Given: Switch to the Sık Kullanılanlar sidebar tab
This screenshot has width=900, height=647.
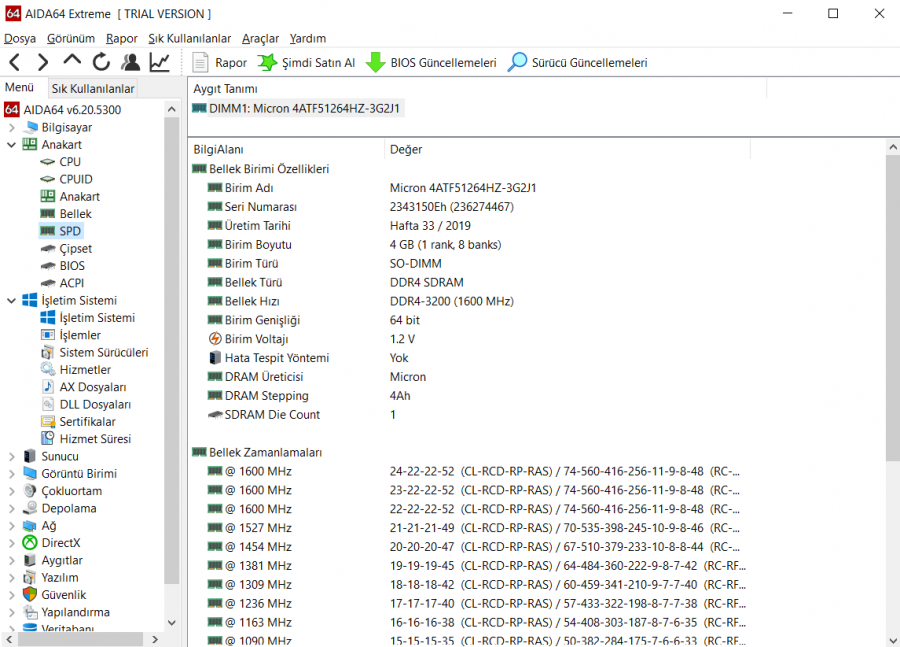Looking at the screenshot, I should (x=93, y=88).
